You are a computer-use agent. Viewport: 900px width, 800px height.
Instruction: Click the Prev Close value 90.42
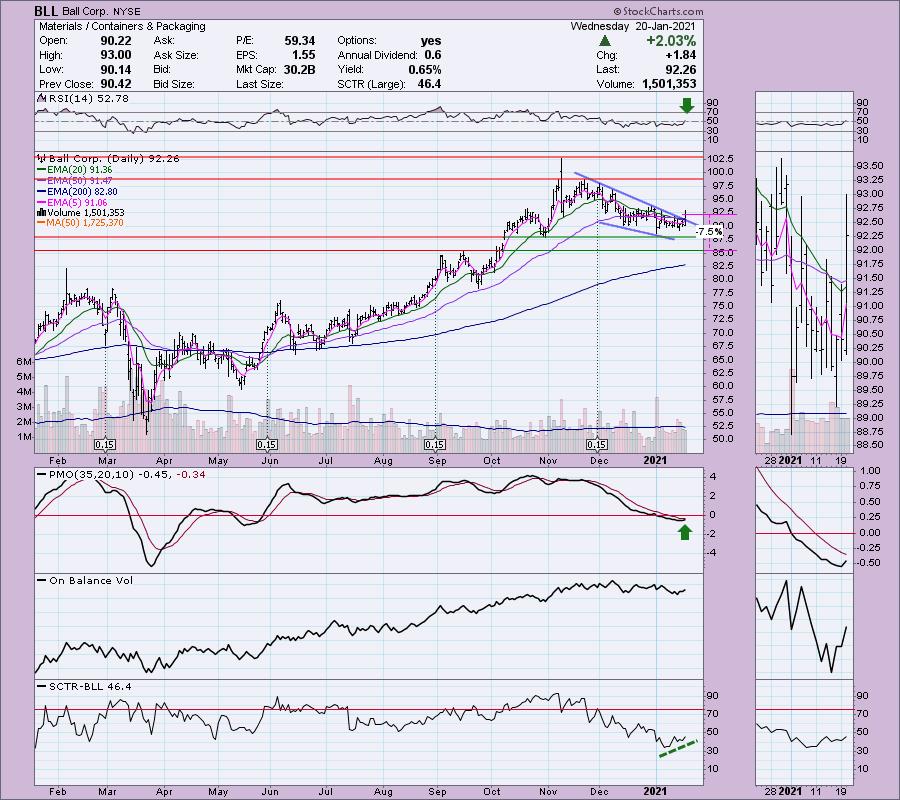[x=116, y=84]
